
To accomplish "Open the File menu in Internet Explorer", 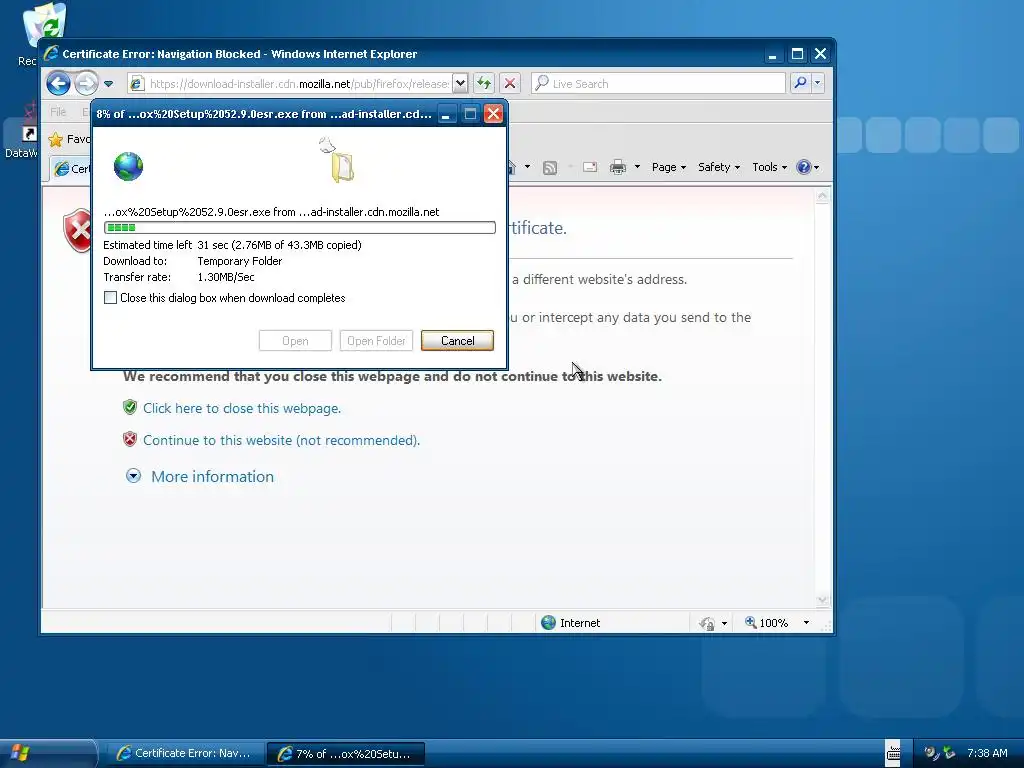I will tap(58, 112).
